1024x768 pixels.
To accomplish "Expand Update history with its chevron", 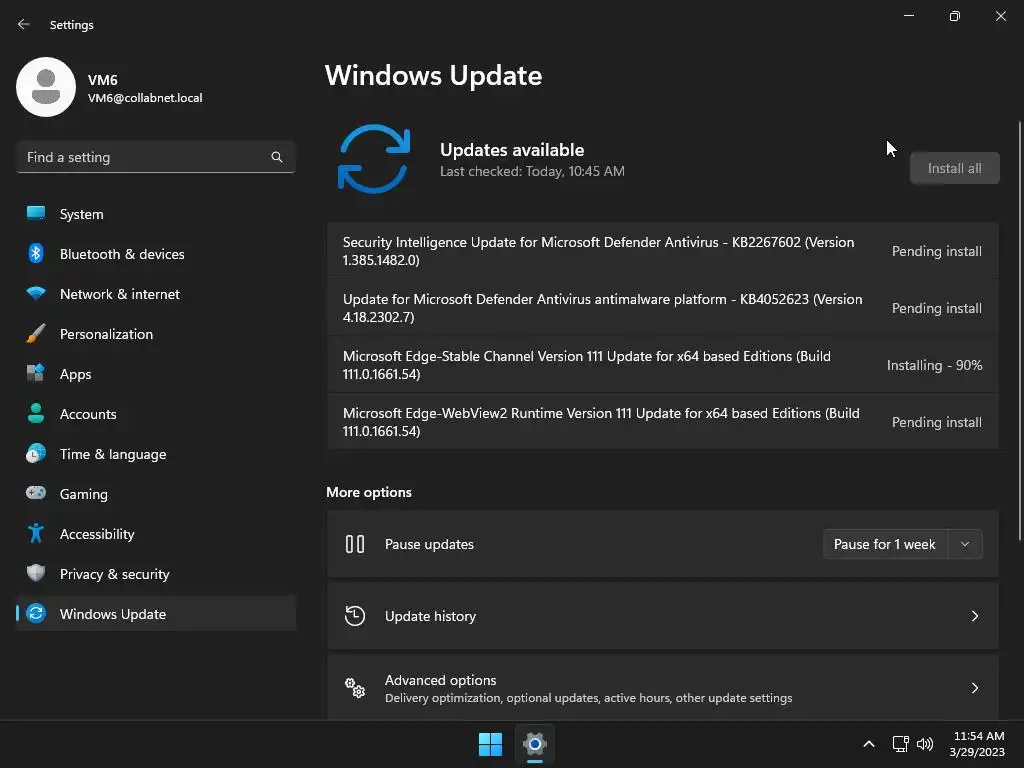I will point(974,616).
